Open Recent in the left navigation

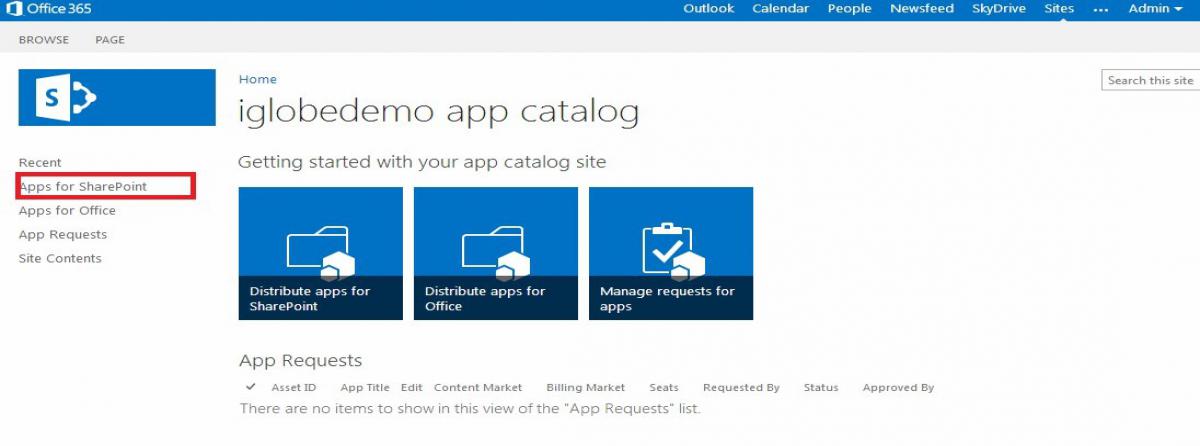click(x=40, y=162)
